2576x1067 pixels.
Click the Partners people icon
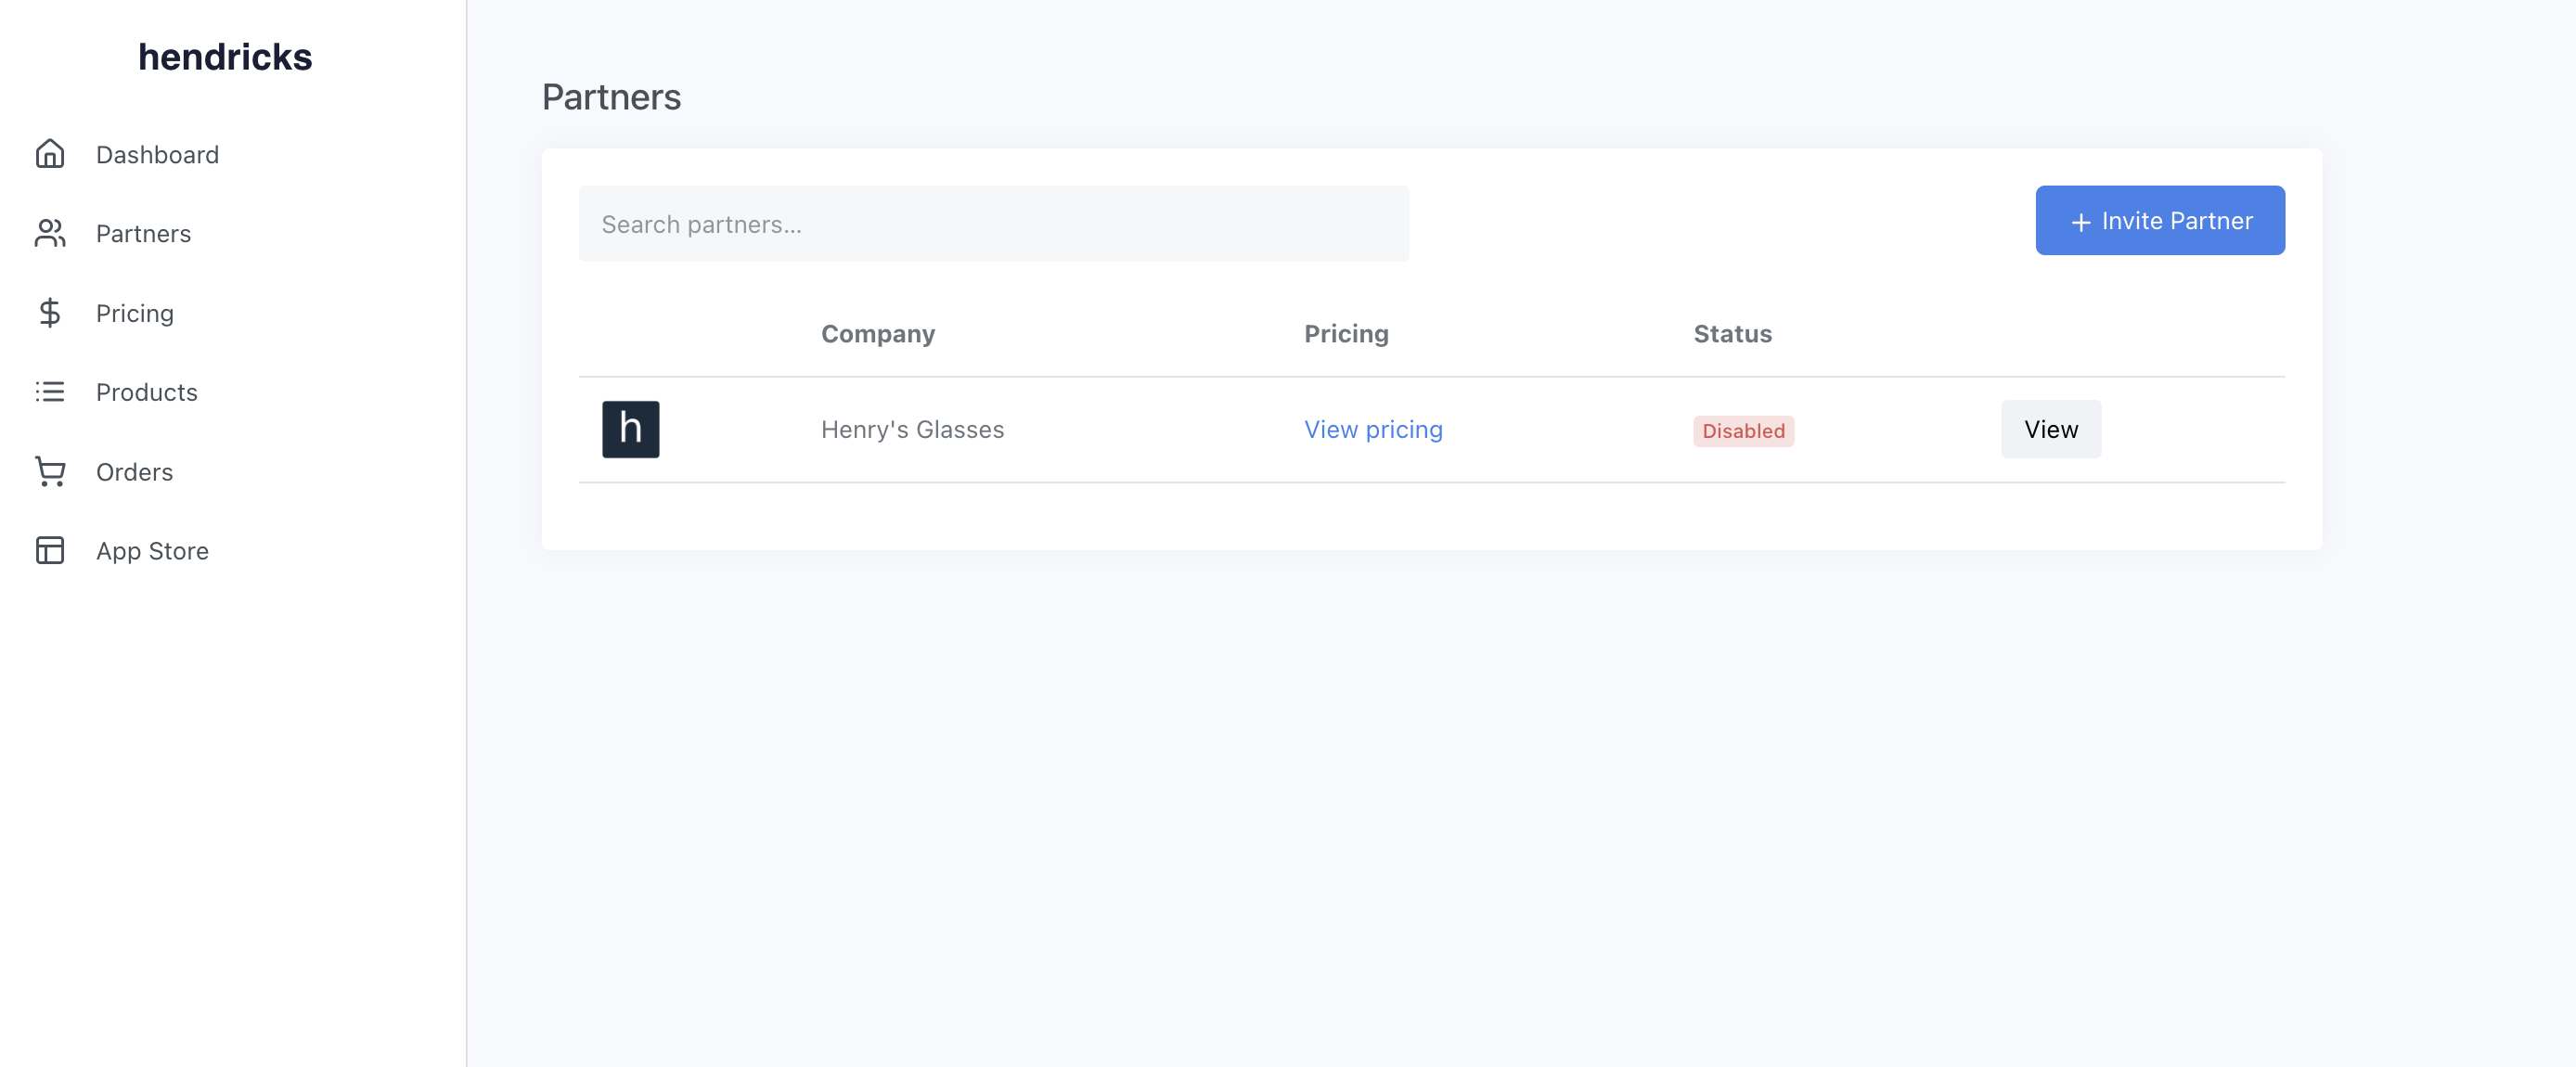50,233
